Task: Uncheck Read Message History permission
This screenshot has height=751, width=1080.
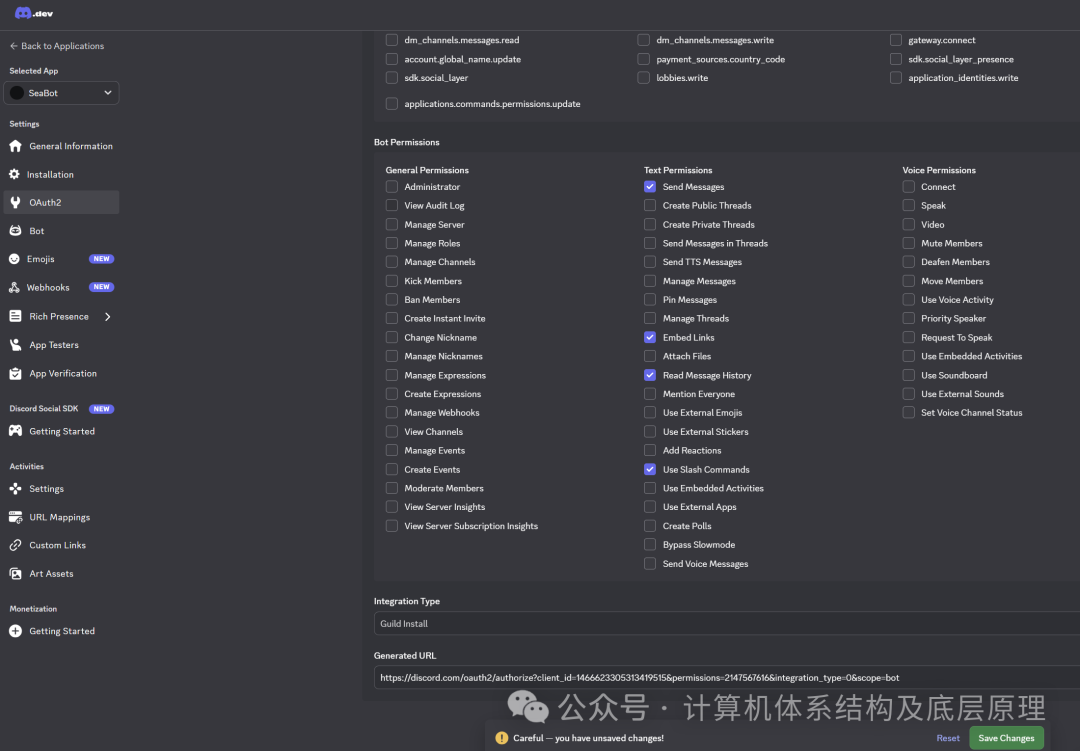Action: coord(650,376)
